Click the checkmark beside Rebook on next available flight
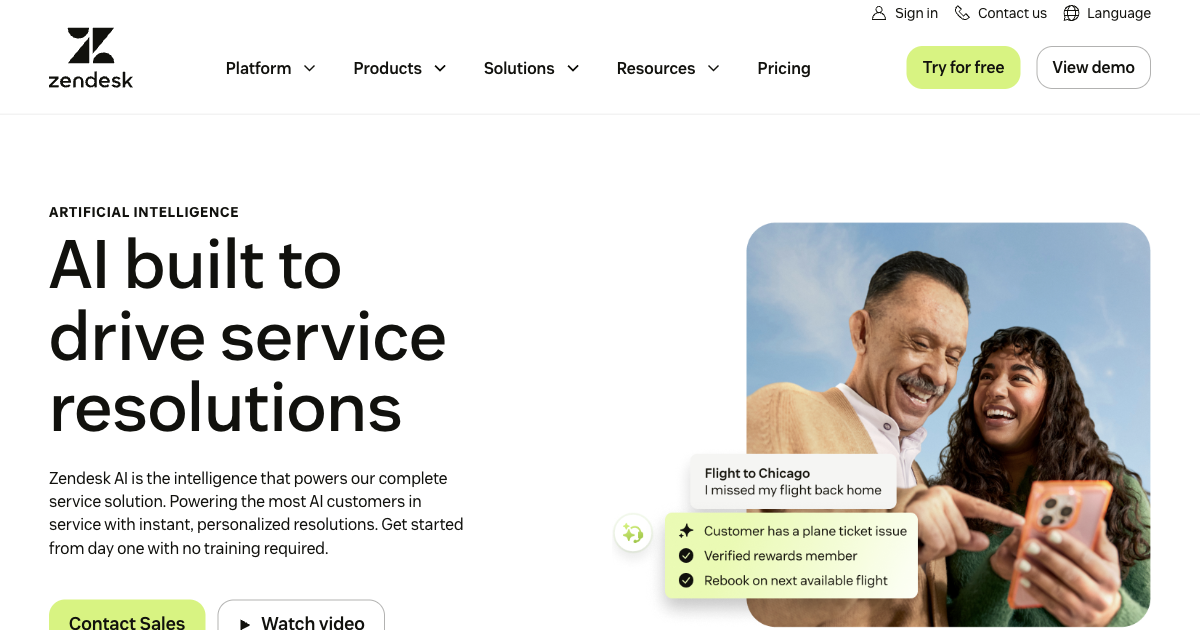This screenshot has width=1200, height=630. pyautogui.click(x=686, y=580)
